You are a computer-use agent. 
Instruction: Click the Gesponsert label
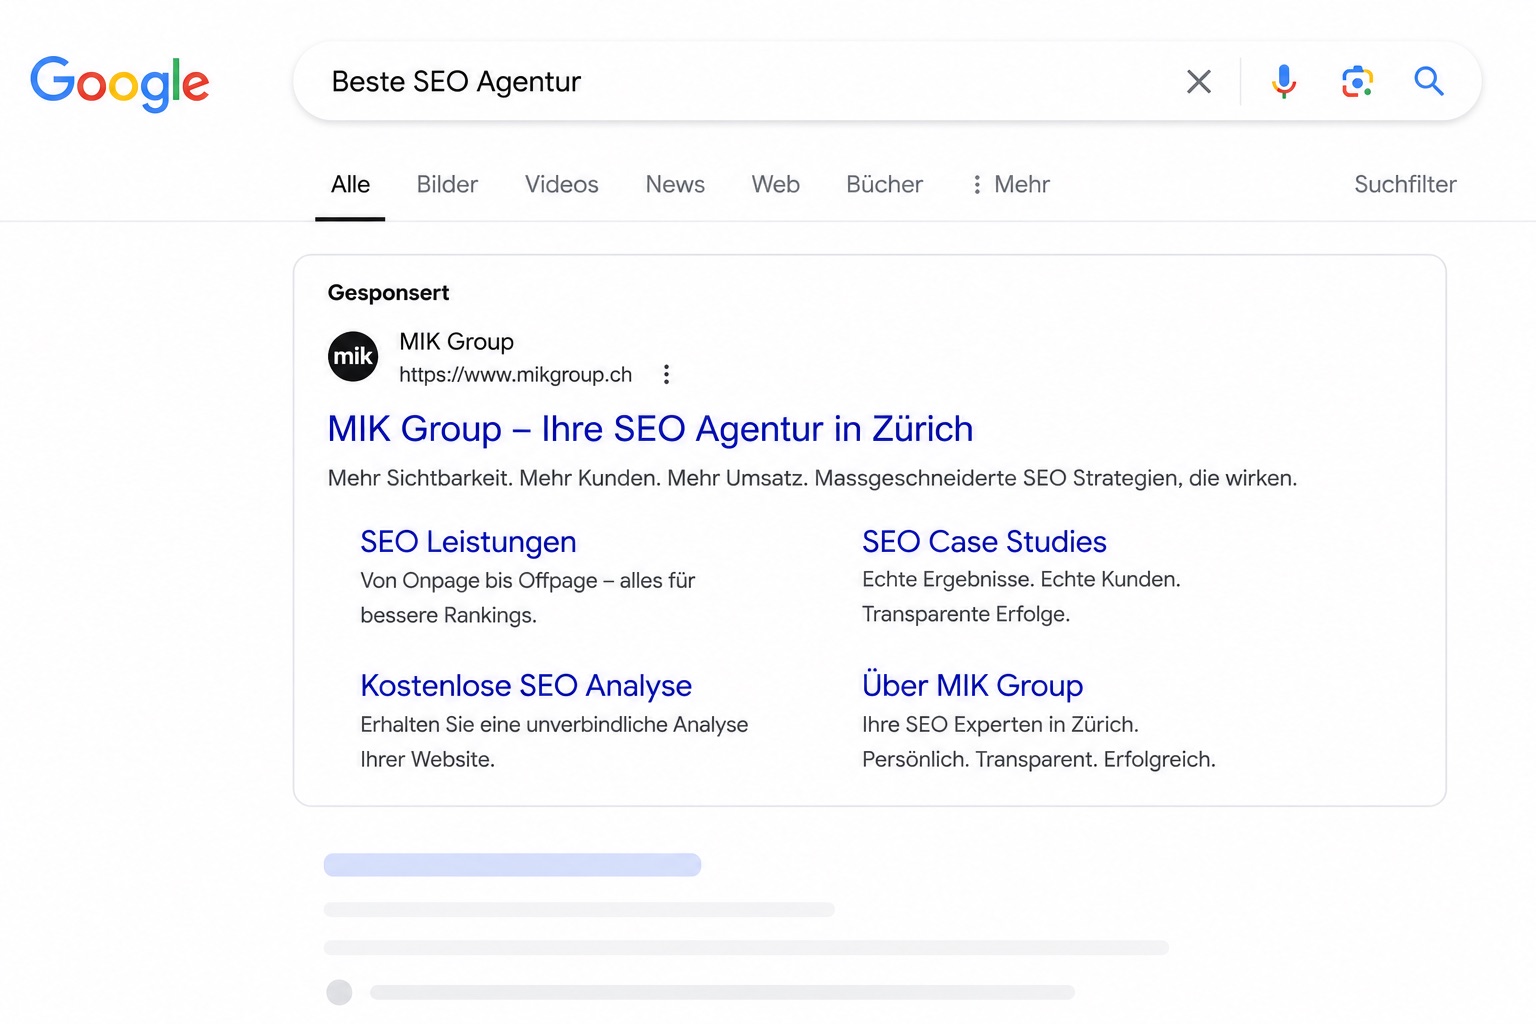pos(388,293)
